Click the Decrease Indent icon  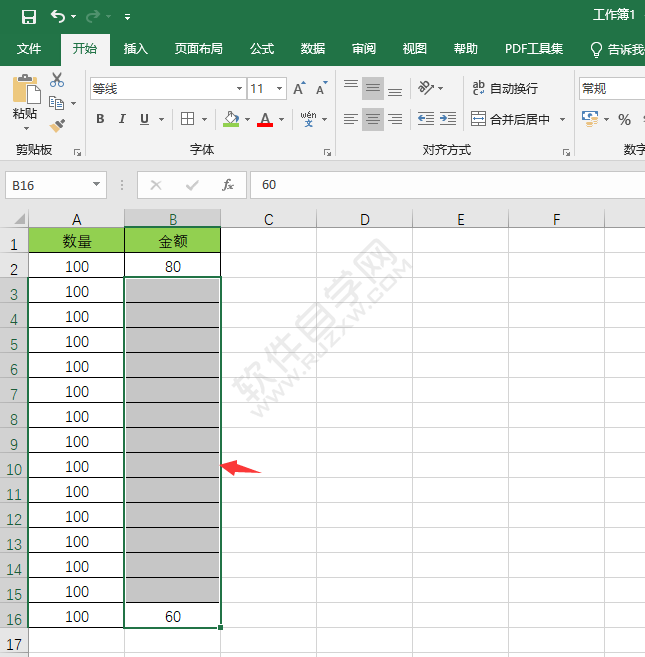click(426, 119)
